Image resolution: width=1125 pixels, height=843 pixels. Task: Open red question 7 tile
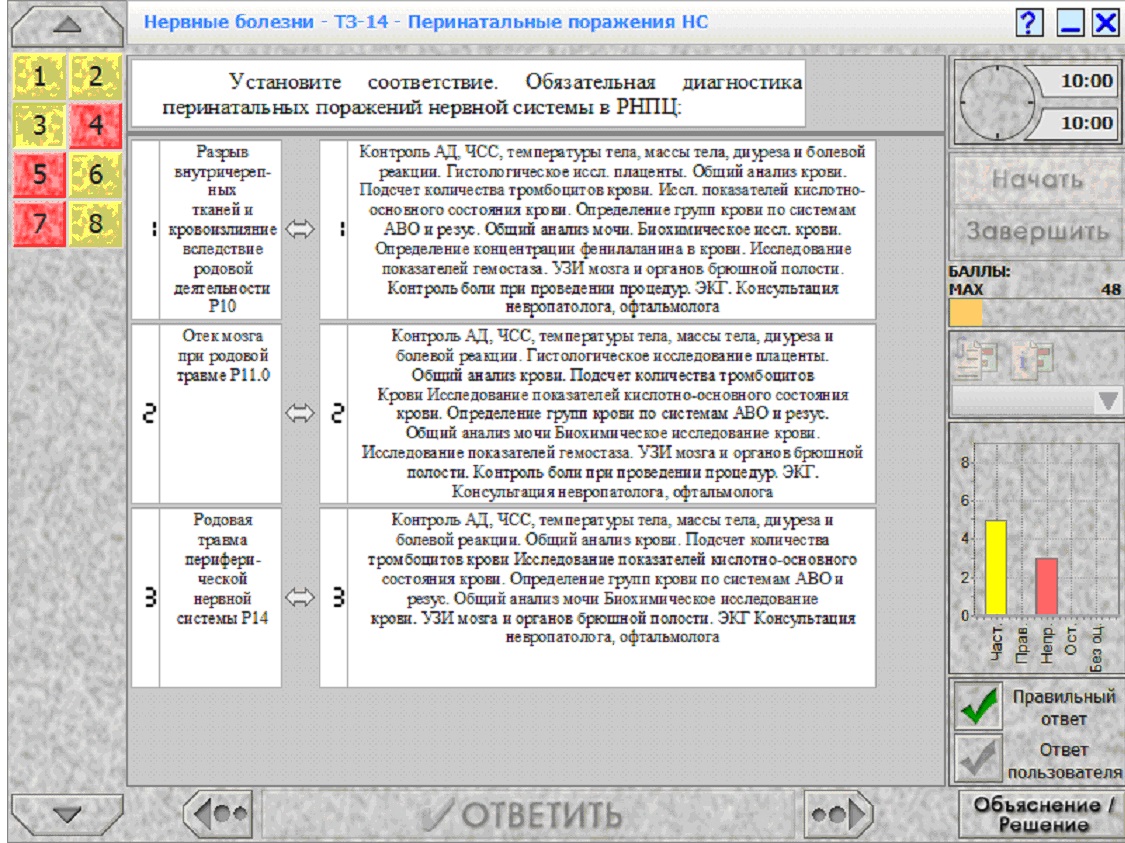tap(39, 223)
